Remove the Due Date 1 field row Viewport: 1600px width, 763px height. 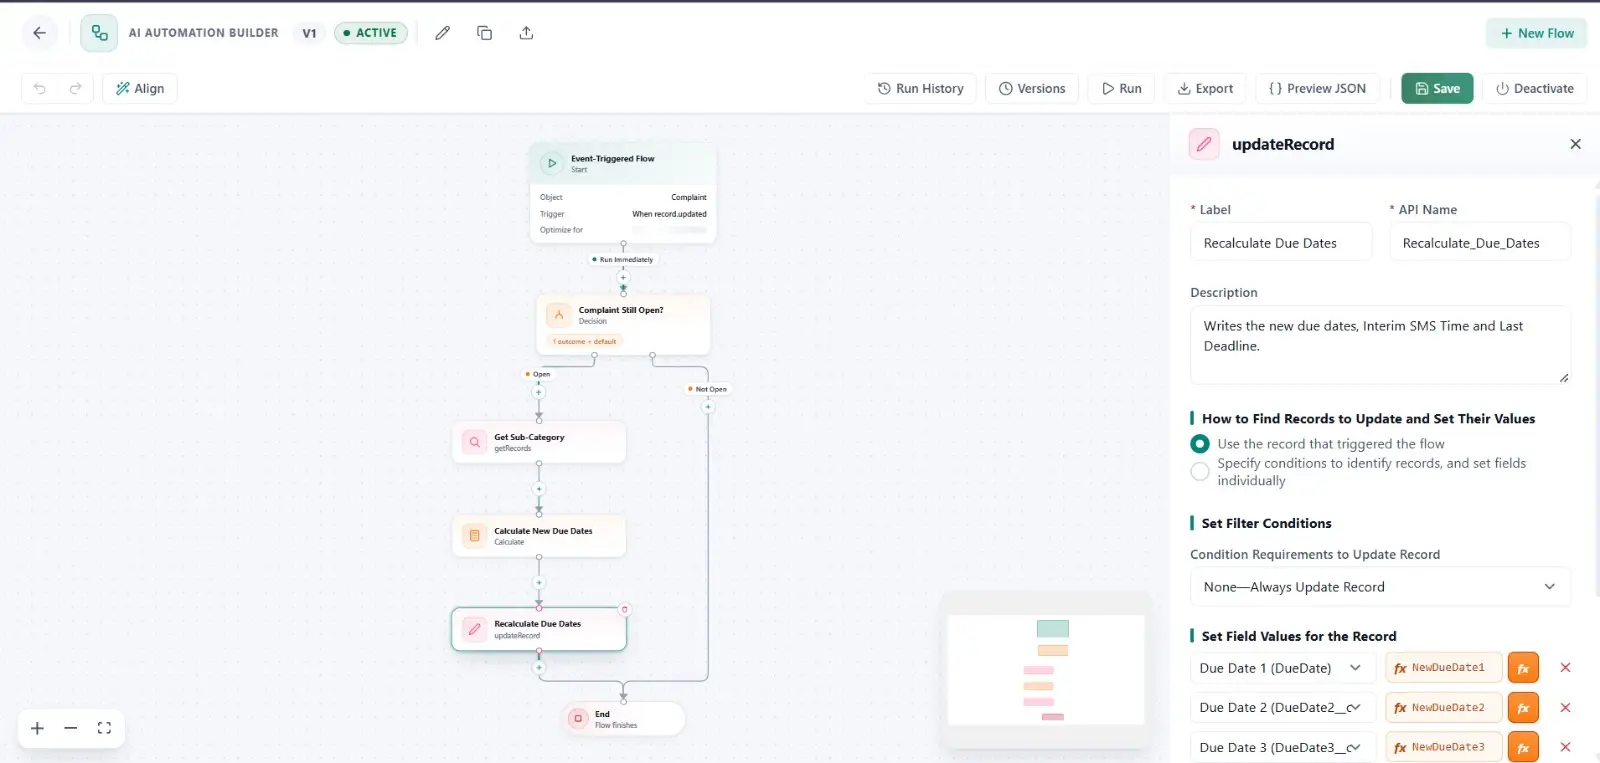pos(1565,668)
